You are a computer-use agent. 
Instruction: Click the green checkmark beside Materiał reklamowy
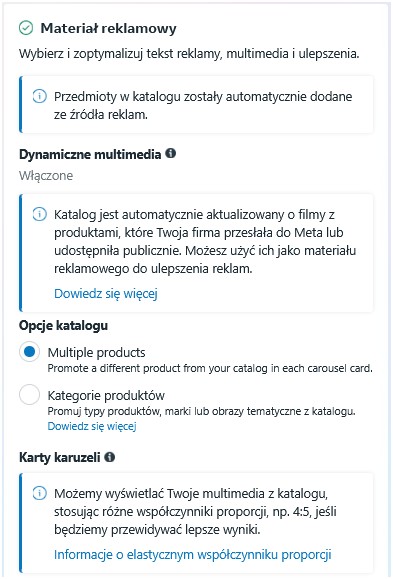[x=26, y=28]
